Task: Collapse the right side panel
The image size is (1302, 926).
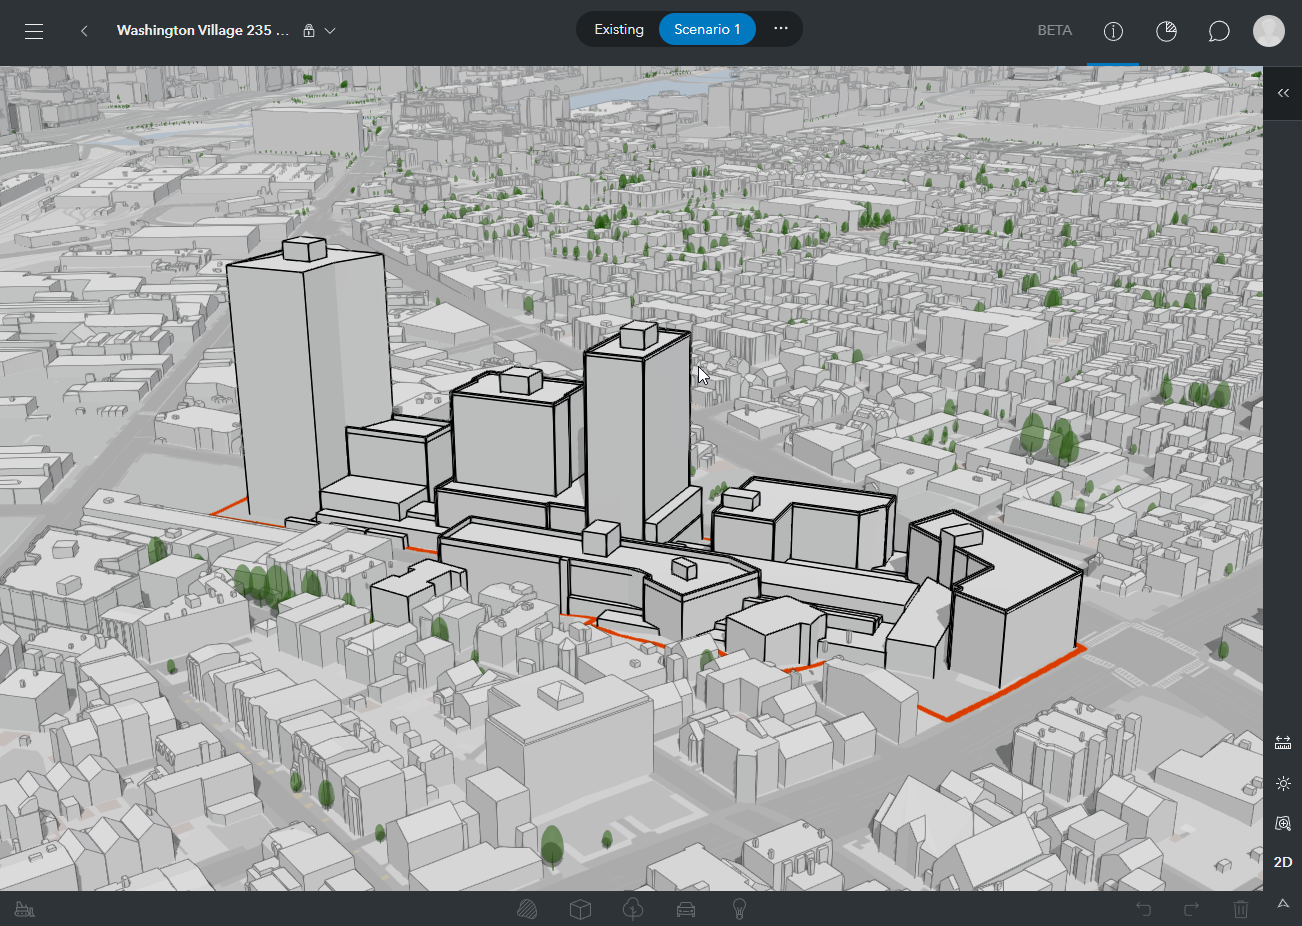Action: click(x=1283, y=93)
